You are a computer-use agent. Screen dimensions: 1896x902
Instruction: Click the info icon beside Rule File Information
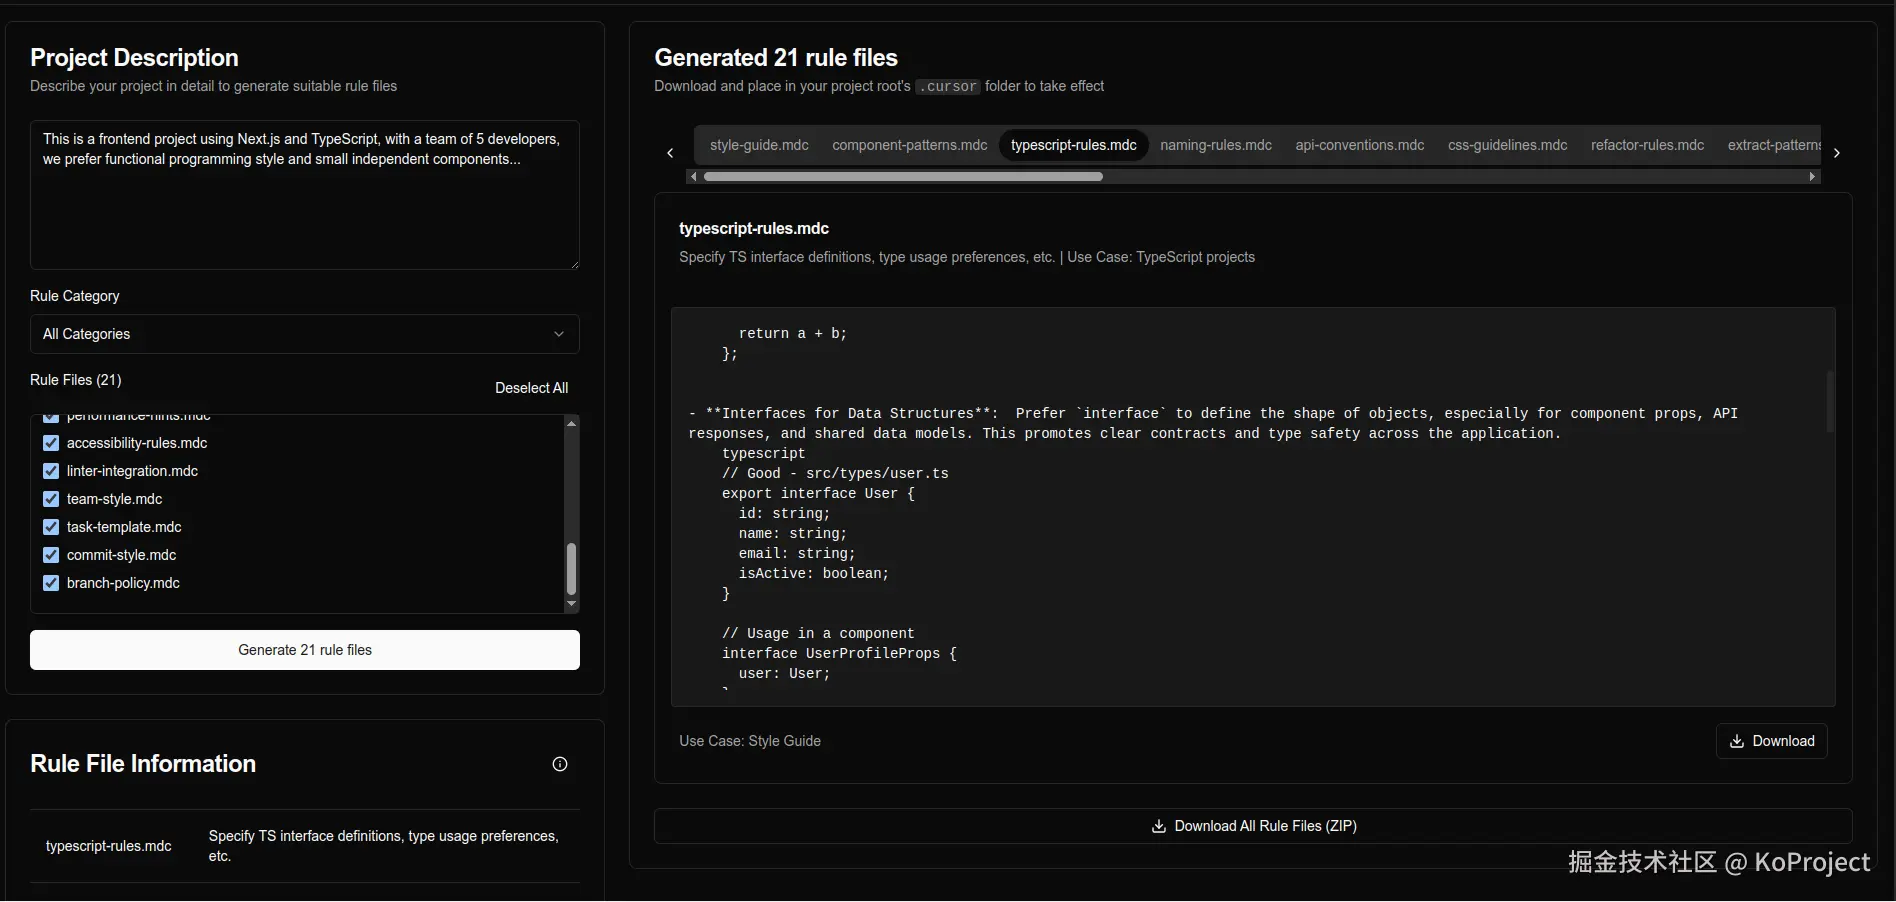pyautogui.click(x=560, y=764)
